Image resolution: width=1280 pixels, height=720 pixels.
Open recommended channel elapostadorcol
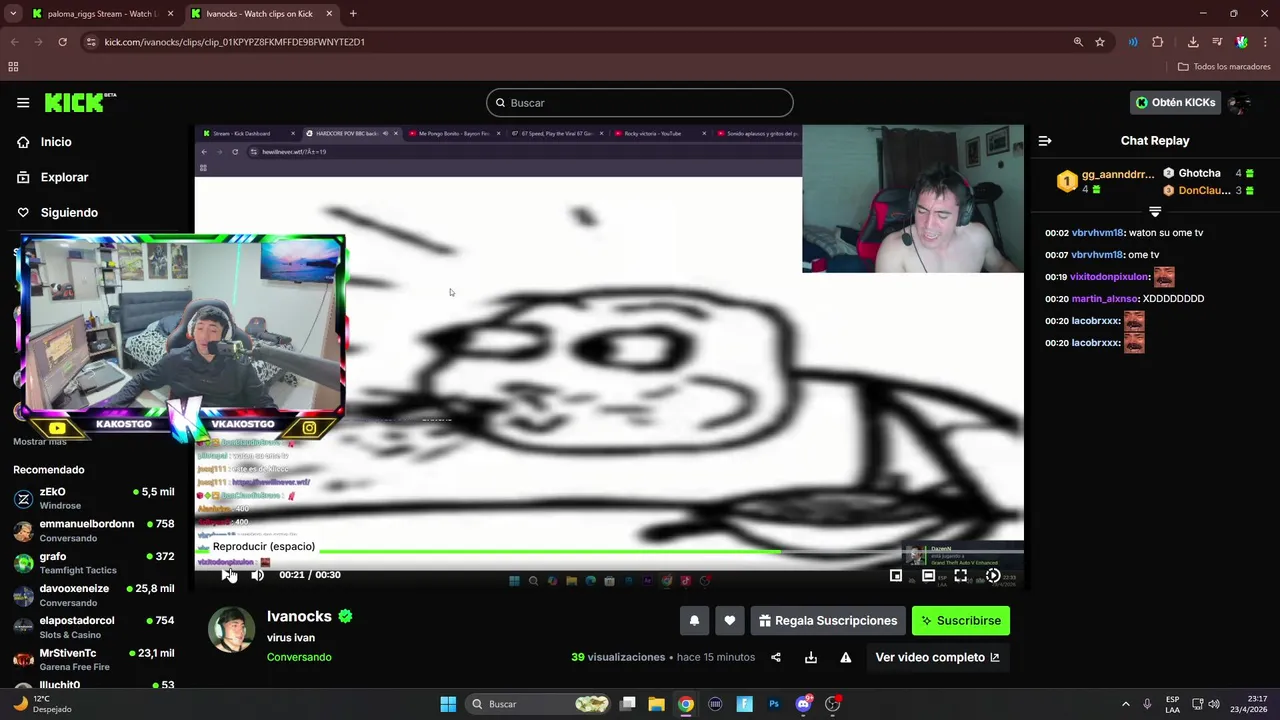pyautogui.click(x=93, y=627)
